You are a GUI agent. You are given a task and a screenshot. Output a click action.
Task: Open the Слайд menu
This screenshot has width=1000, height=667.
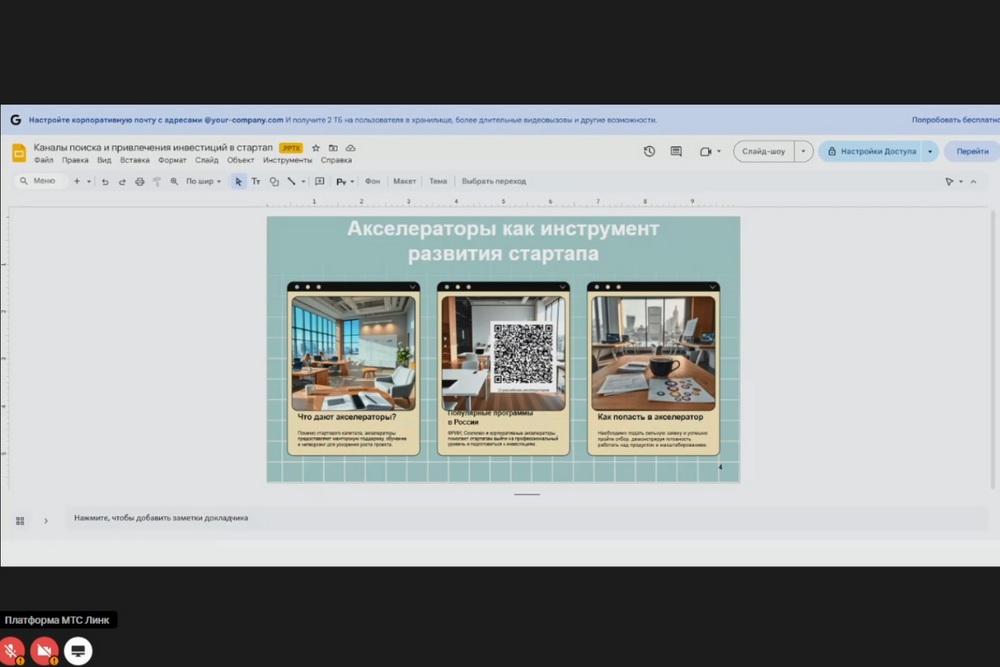[x=207, y=161]
